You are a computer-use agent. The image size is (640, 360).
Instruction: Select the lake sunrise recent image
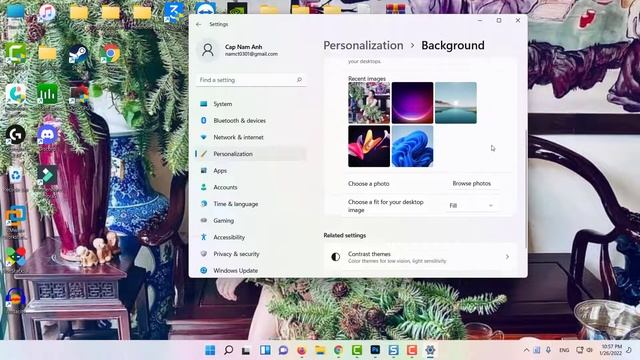pos(456,103)
